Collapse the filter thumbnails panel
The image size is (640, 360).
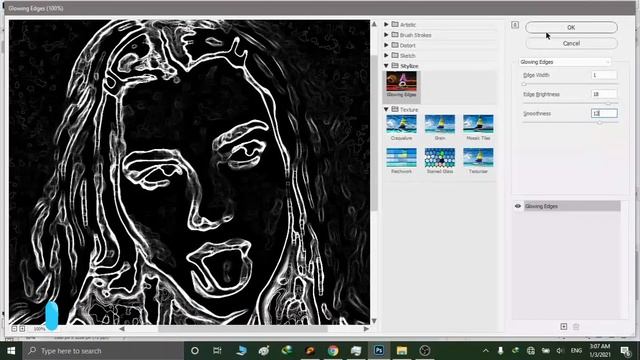click(x=515, y=25)
